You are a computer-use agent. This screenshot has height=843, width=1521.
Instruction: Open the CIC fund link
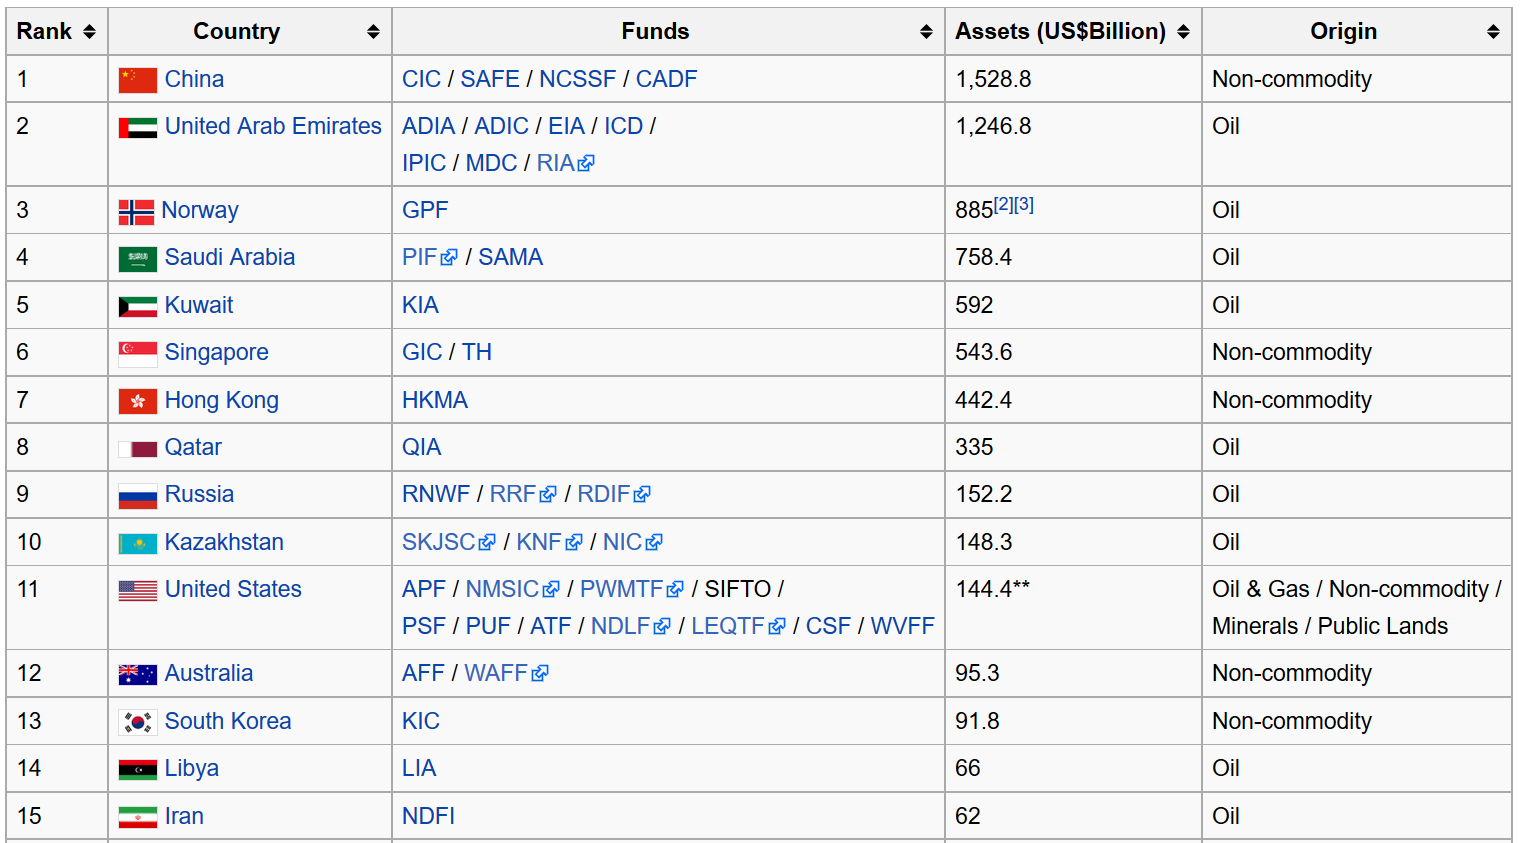(421, 79)
